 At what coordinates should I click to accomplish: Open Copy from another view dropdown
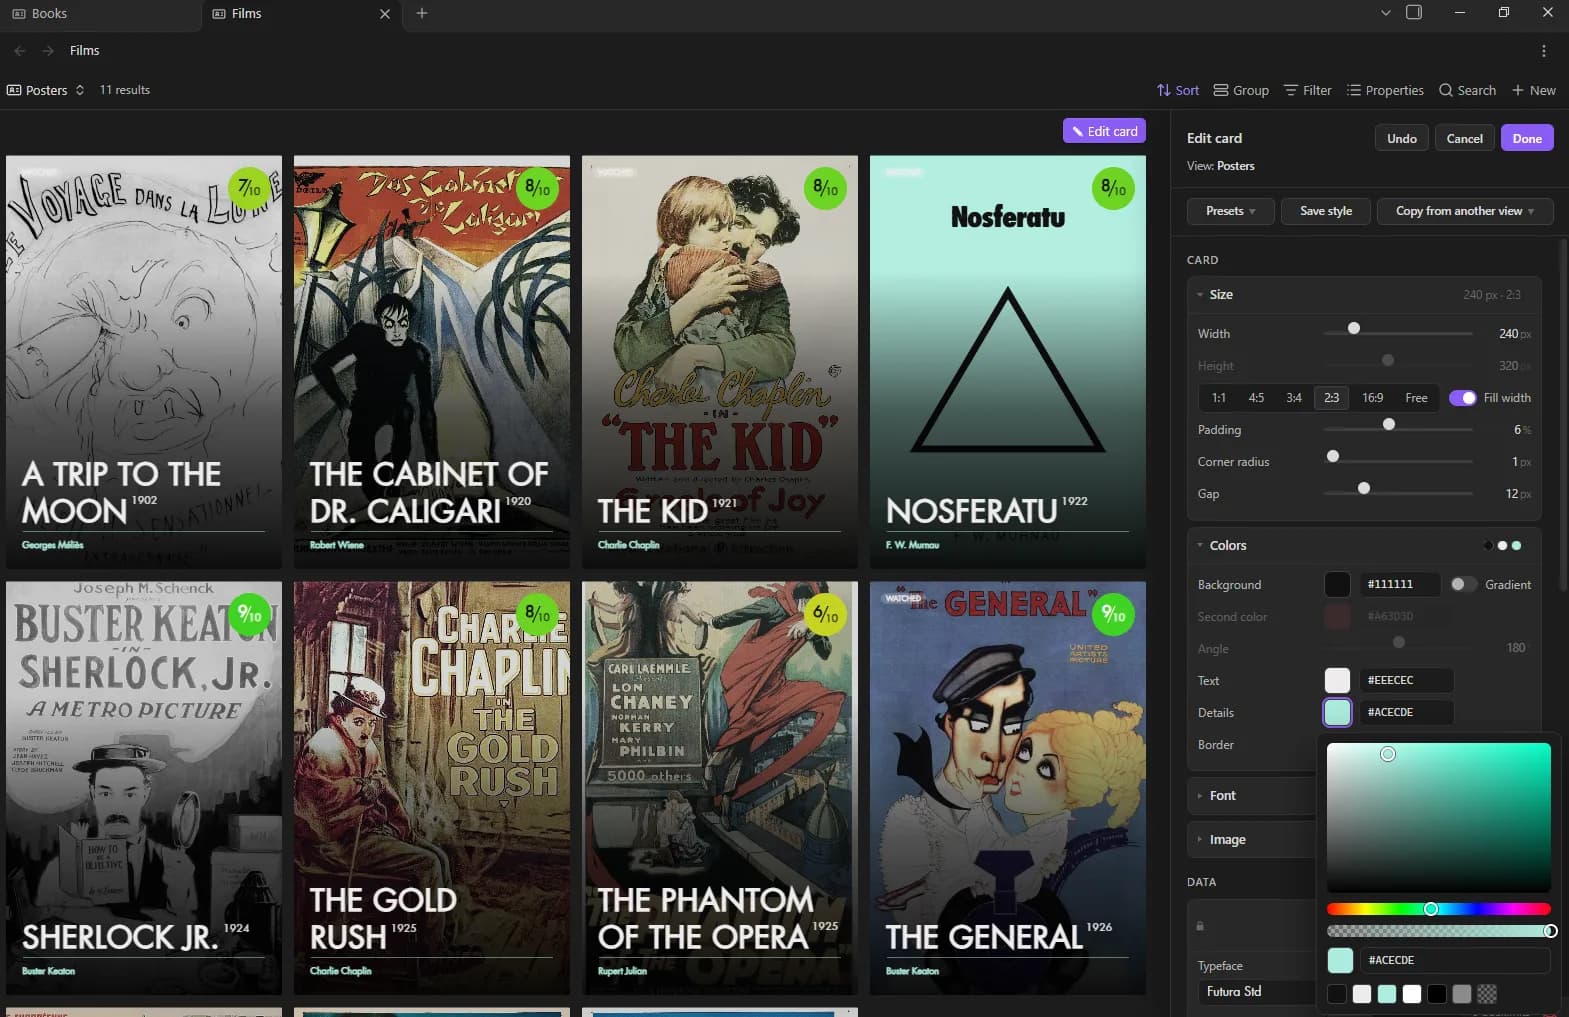(x=1465, y=211)
